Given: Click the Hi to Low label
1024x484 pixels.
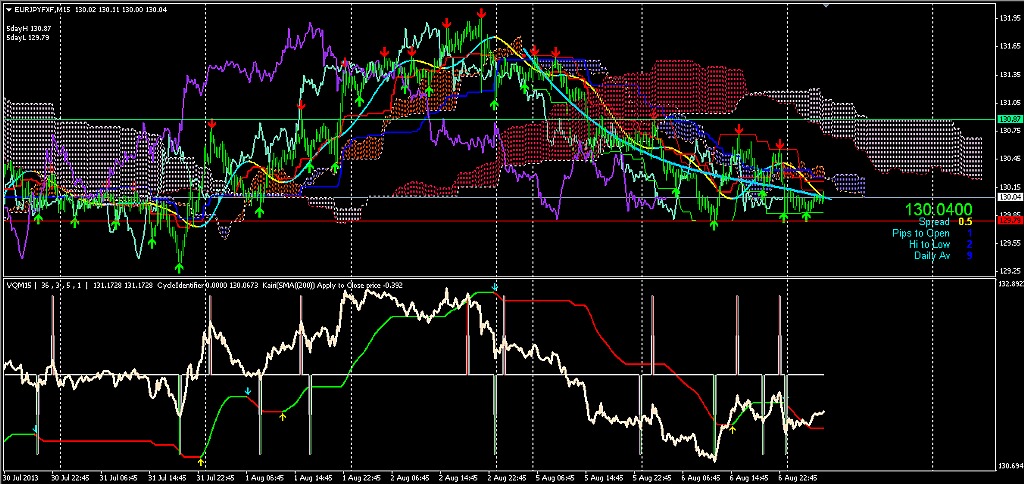Looking at the screenshot, I should point(929,244).
